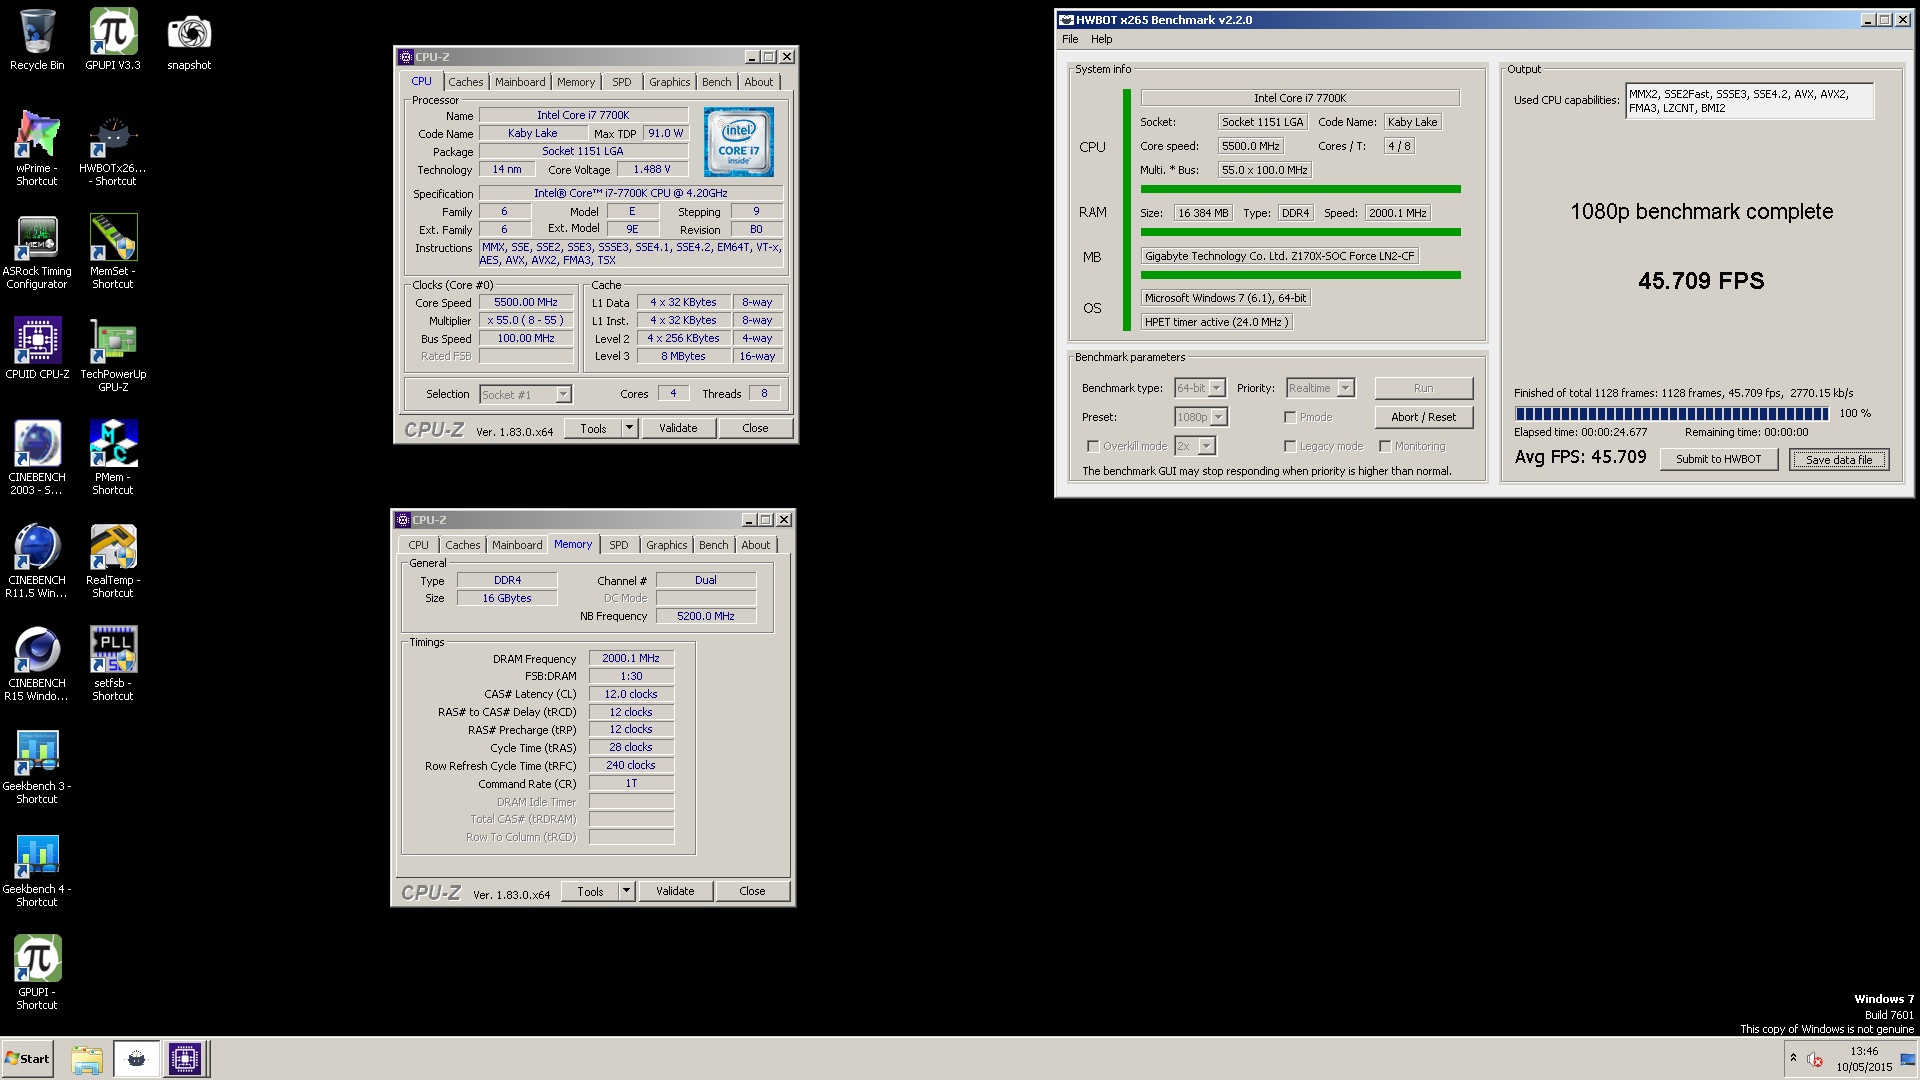Launch GPUPI V3.3 desktop icon
The image size is (1920, 1080).
pos(113,40)
